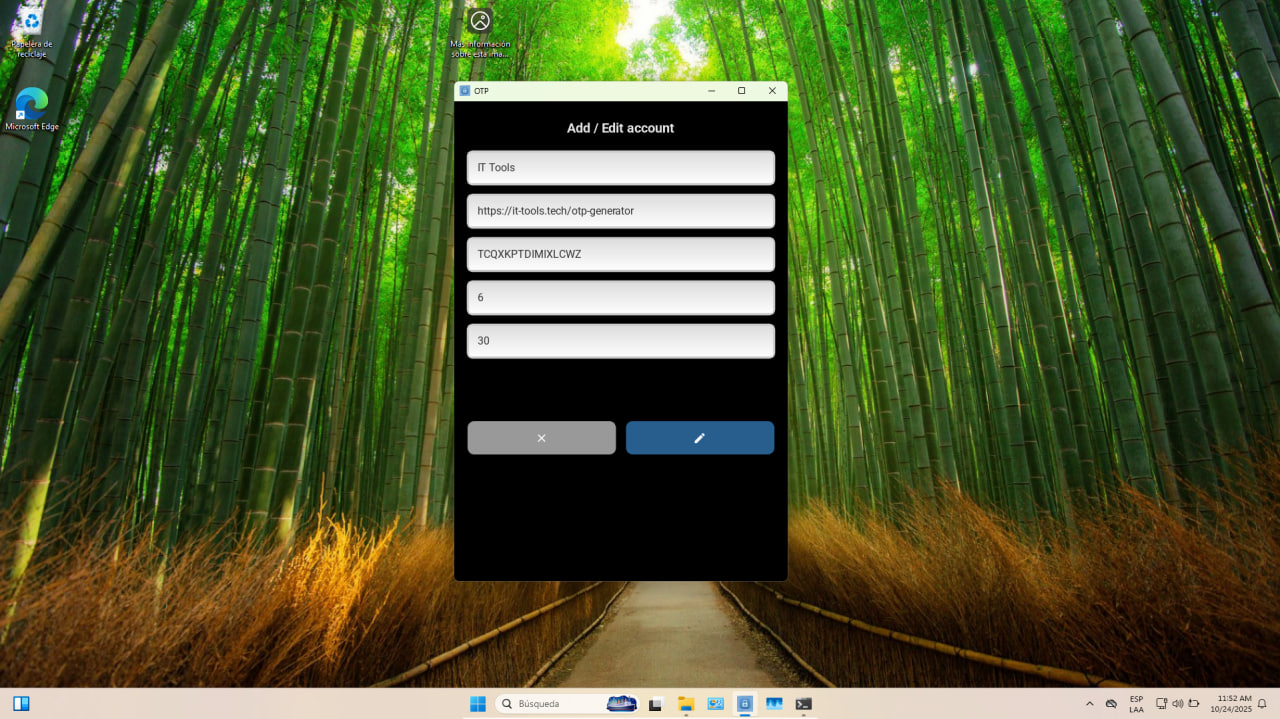Image resolution: width=1280 pixels, height=719 pixels.
Task: Open the Windows Start menu
Action: tap(478, 703)
